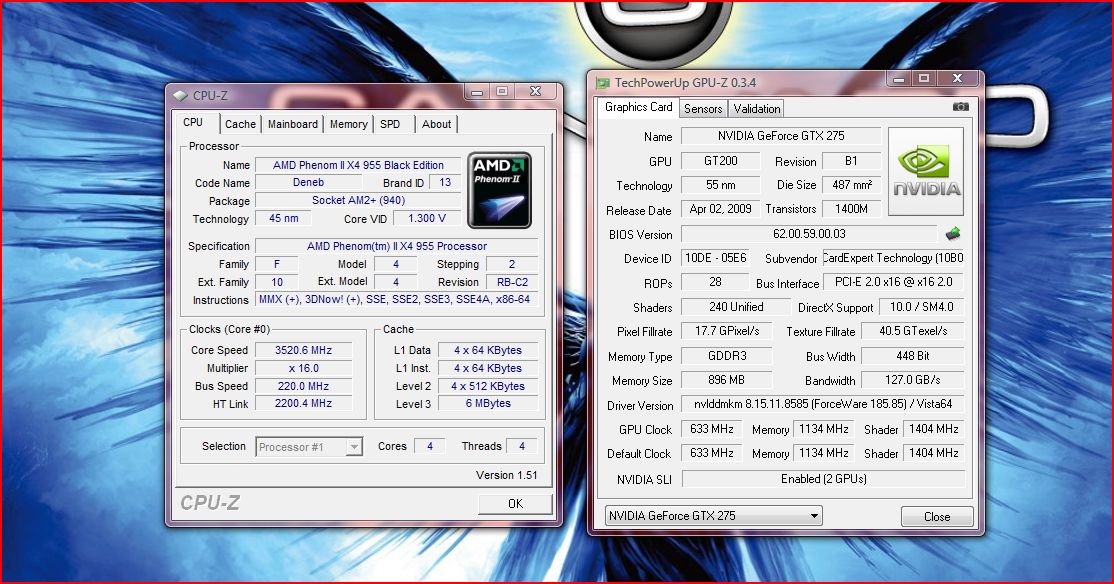
Task: Click the Subvendor CardExpert Technology field
Action: coord(893,258)
